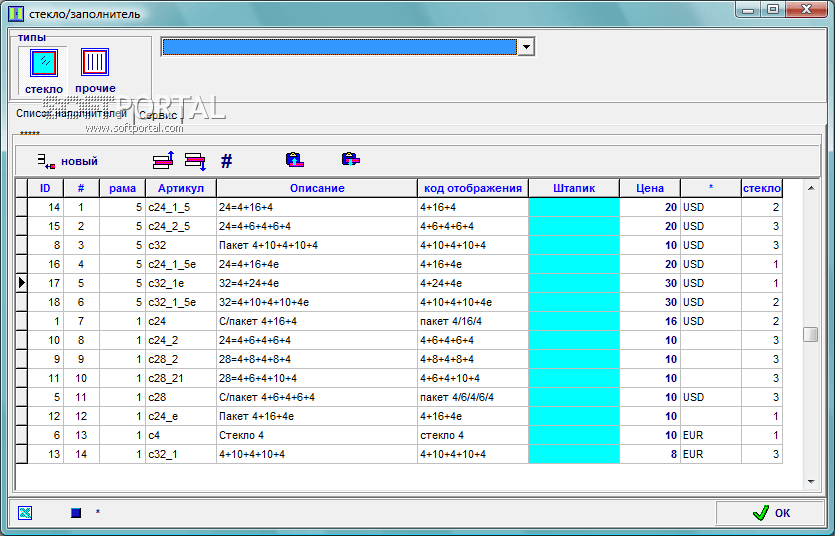Click scroll down arrow of table
835x536 pixels.
[811, 482]
